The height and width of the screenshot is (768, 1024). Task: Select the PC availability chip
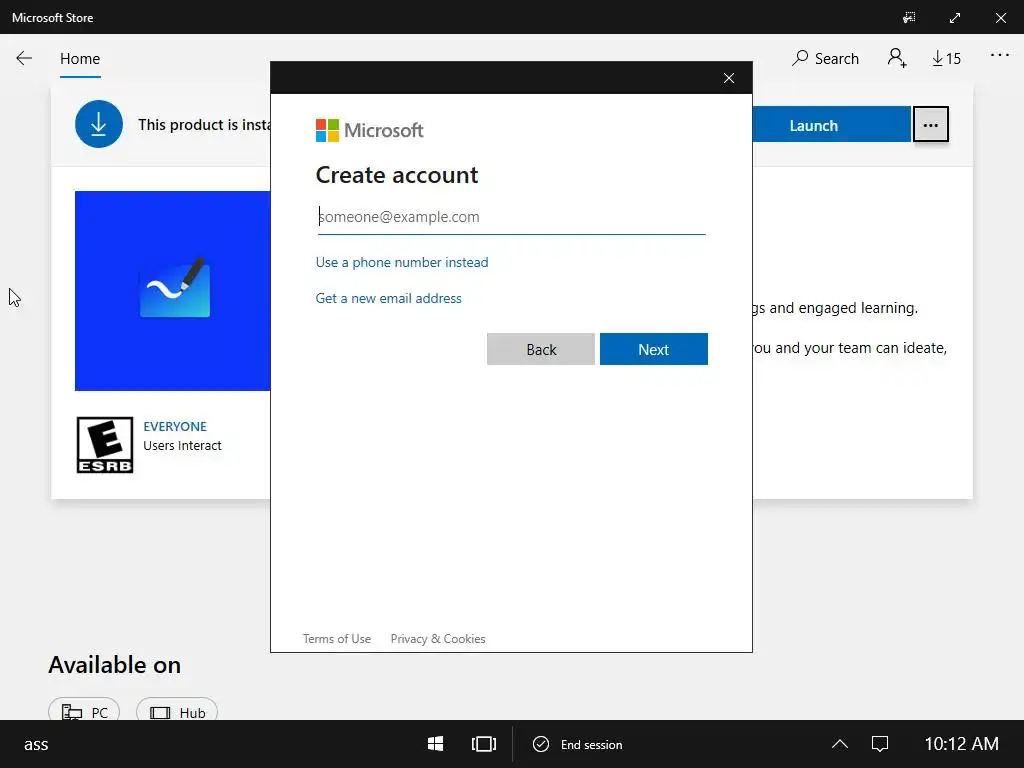coord(84,711)
